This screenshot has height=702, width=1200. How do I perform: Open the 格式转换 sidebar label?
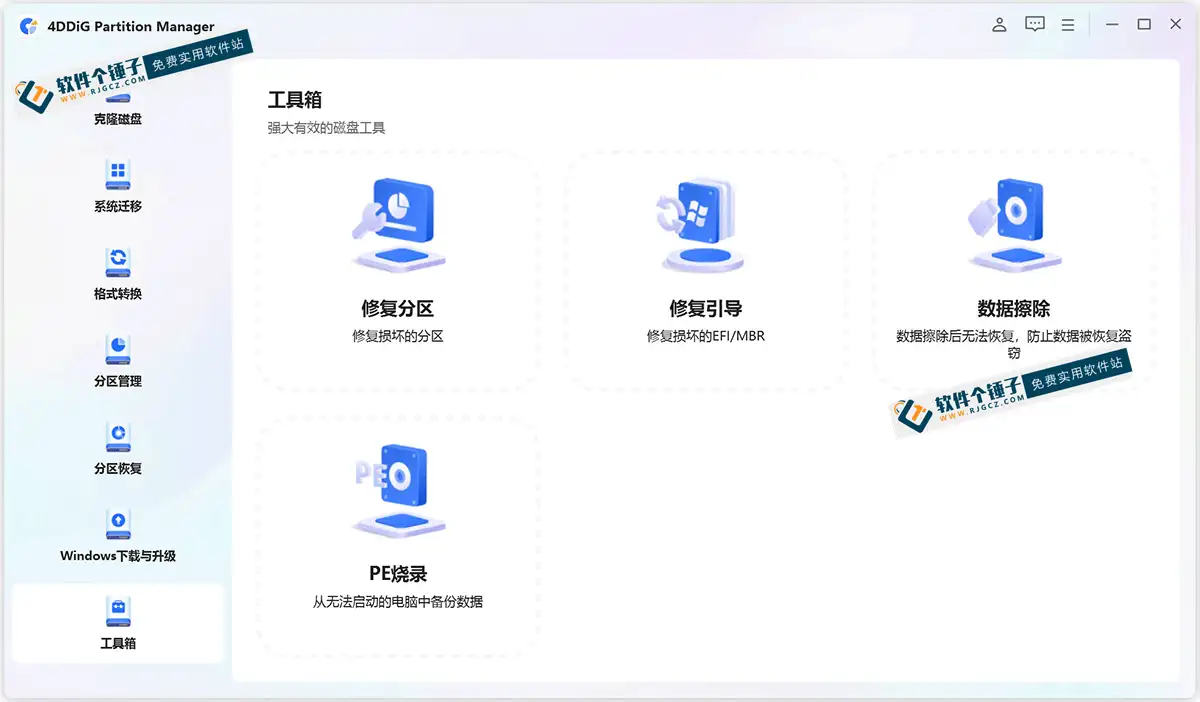click(x=118, y=294)
